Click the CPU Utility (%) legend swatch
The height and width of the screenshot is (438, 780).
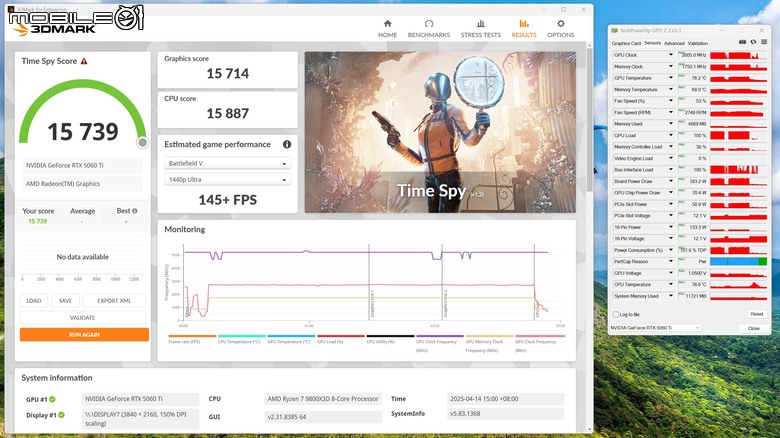coord(390,336)
